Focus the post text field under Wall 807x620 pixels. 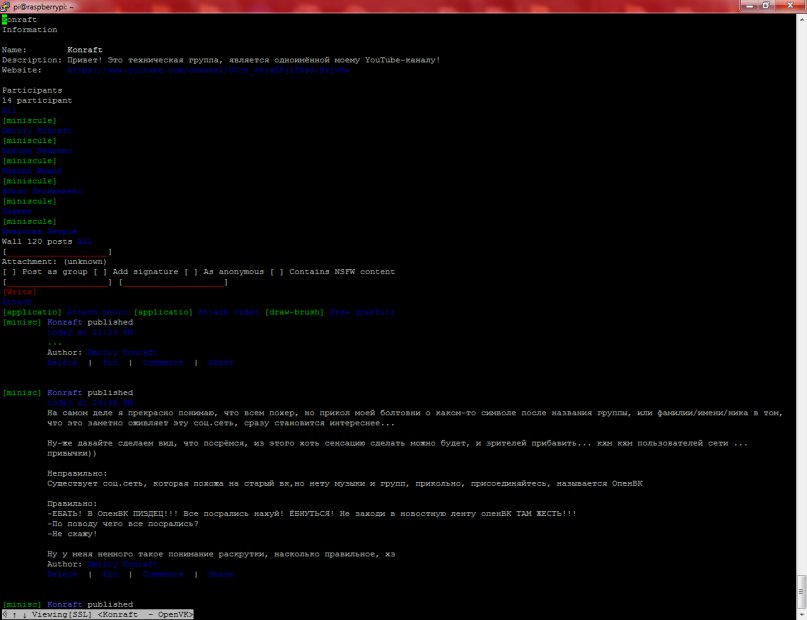[x=57, y=252]
